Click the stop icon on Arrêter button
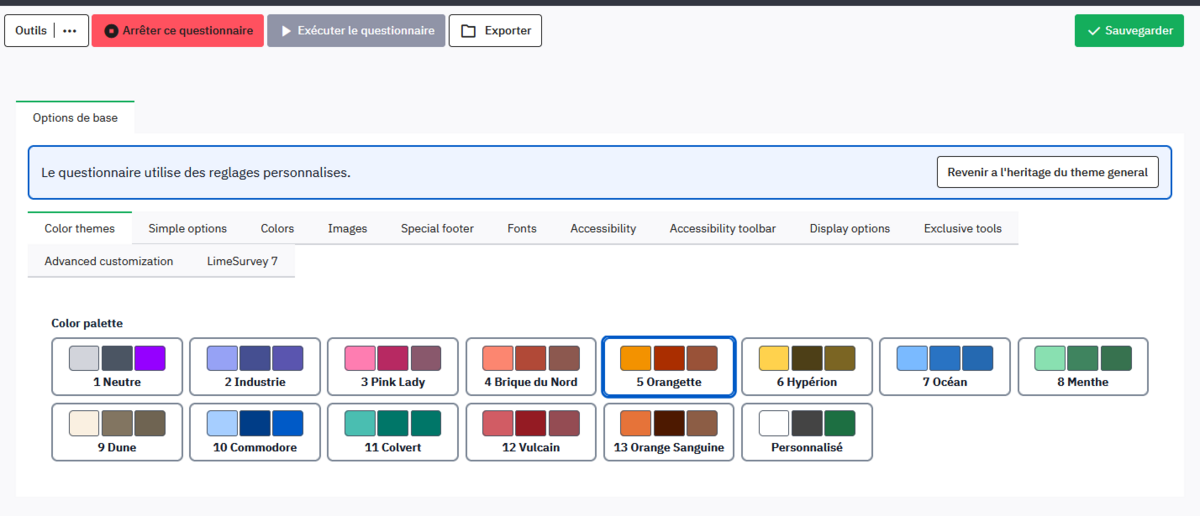Screen dimensions: 1200x516 [x=111, y=31]
